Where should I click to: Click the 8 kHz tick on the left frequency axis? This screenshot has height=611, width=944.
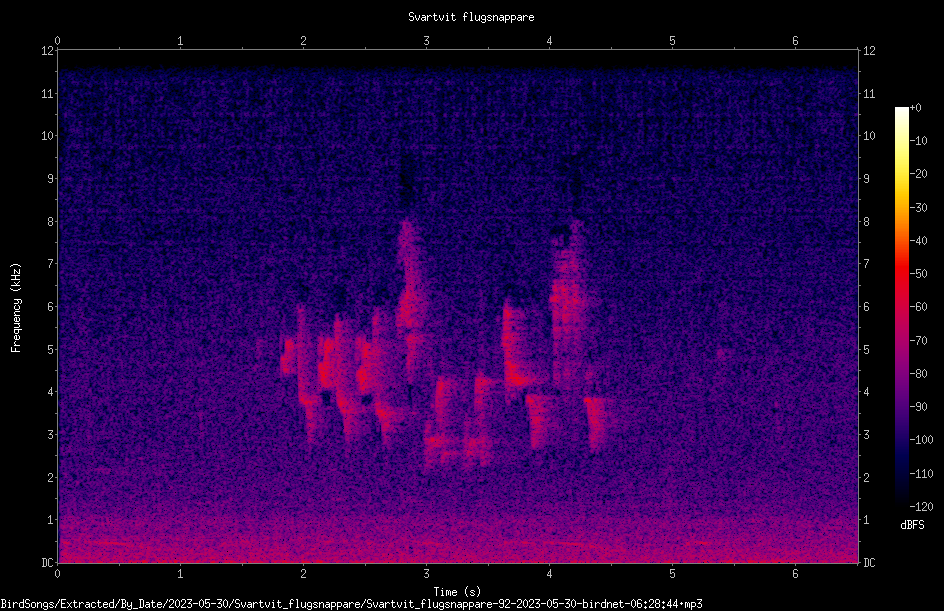coord(50,222)
